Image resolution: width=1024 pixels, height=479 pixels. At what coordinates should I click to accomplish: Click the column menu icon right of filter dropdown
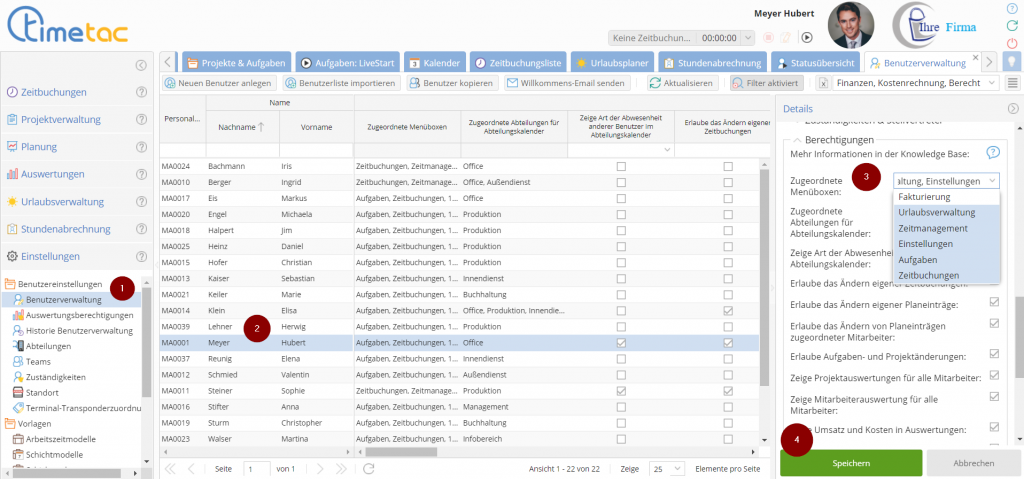pyautogui.click(x=1012, y=83)
